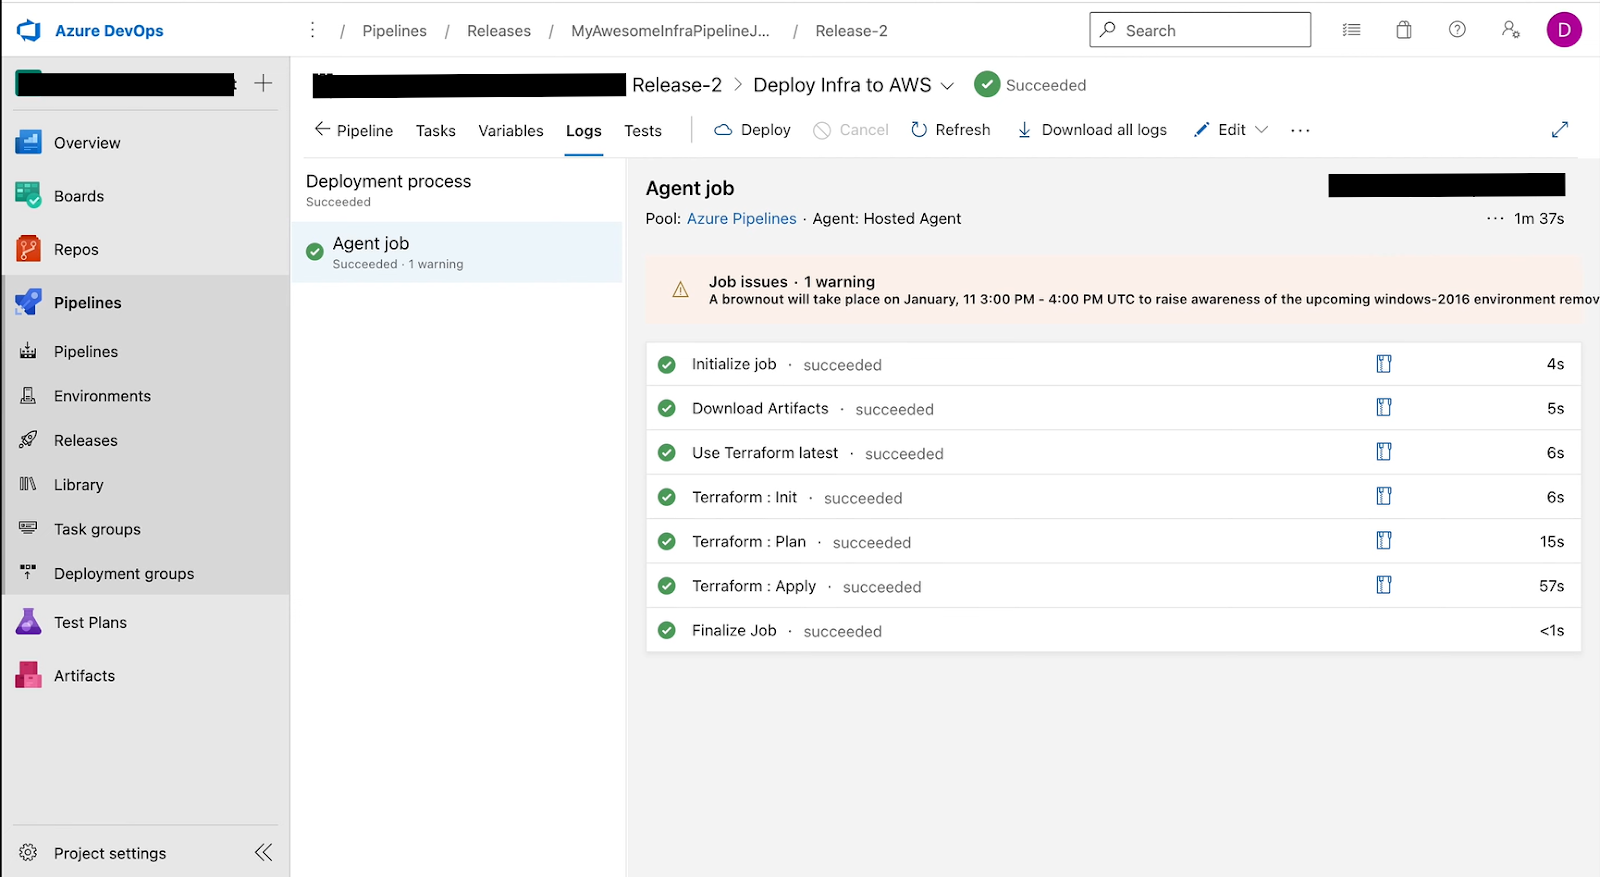Screen dimensions: 1600x877
Task: Switch to the Logs tab
Action: 584,131
